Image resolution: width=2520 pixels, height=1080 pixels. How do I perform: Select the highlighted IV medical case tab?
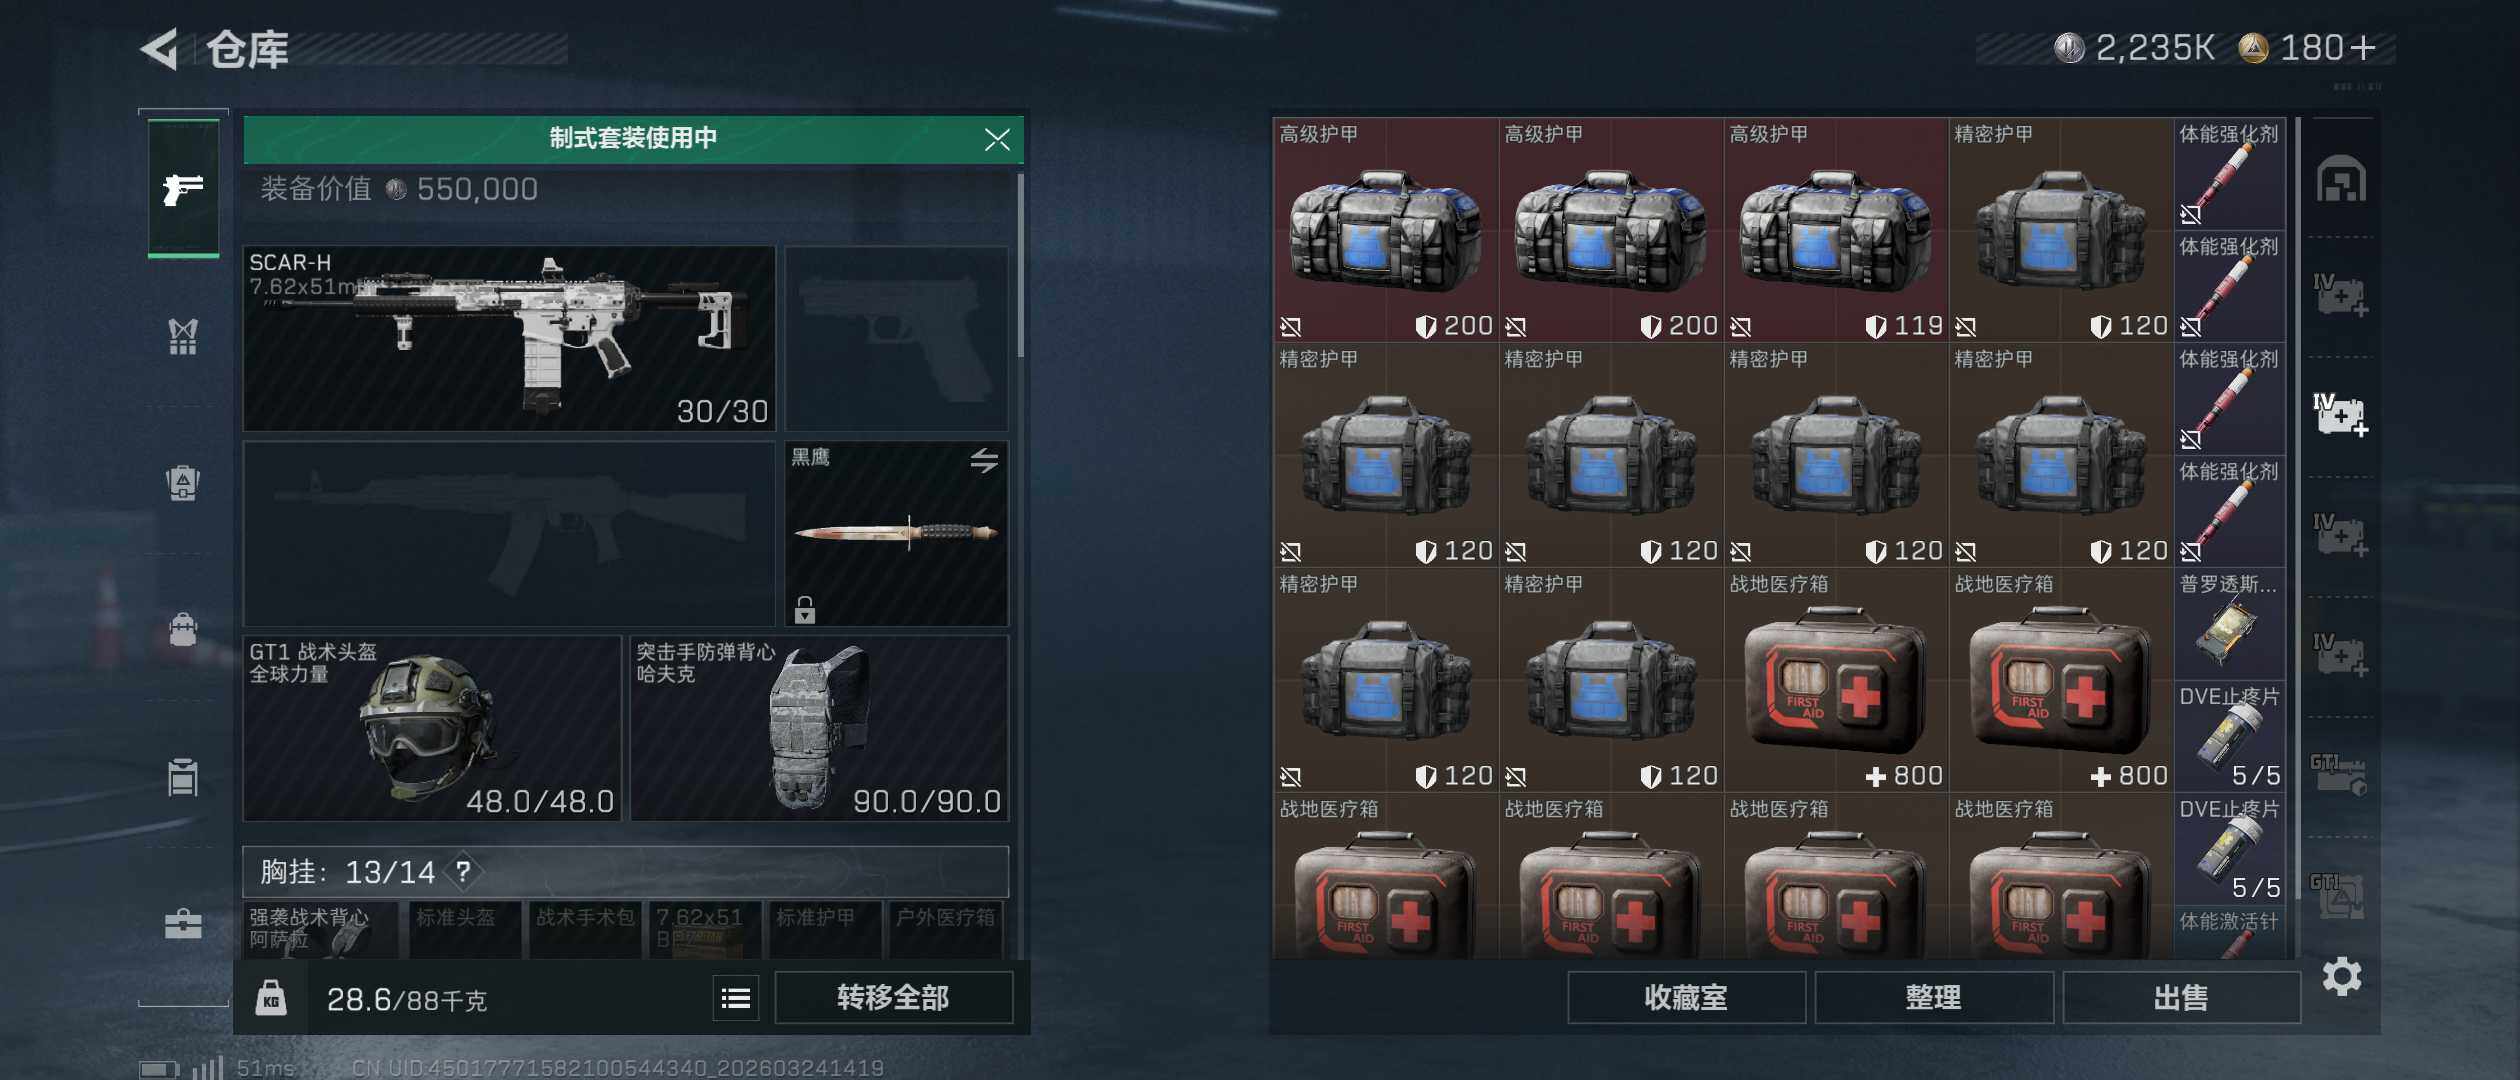2341,415
